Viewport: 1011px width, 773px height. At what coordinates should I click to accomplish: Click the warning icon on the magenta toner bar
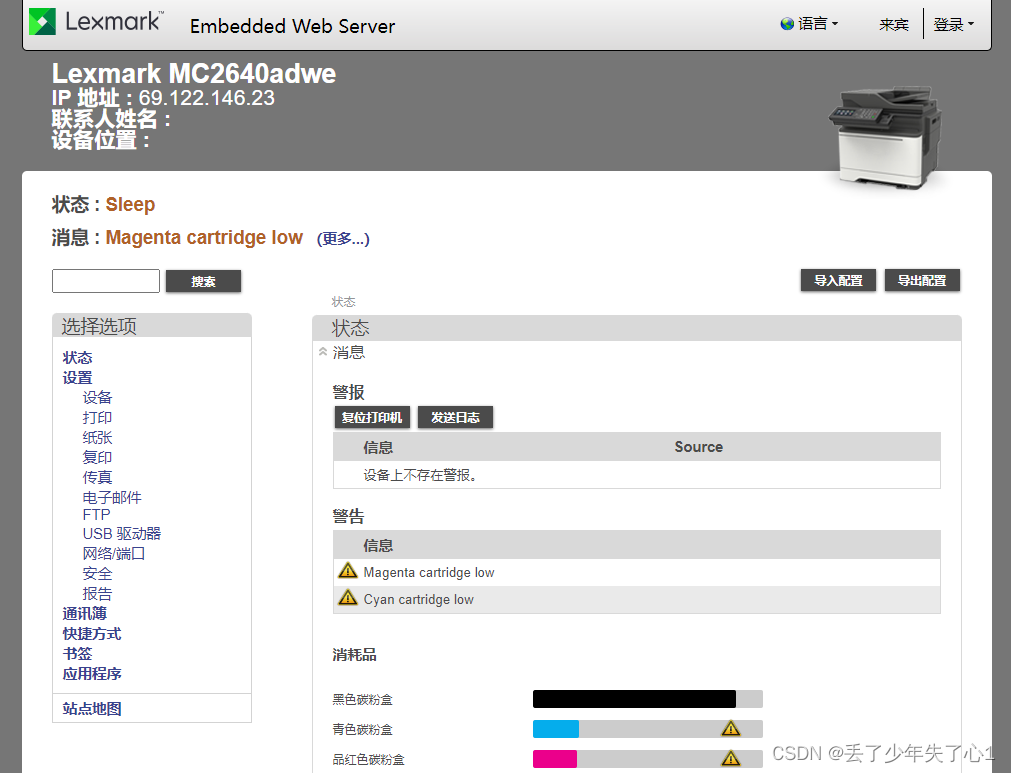(731, 759)
